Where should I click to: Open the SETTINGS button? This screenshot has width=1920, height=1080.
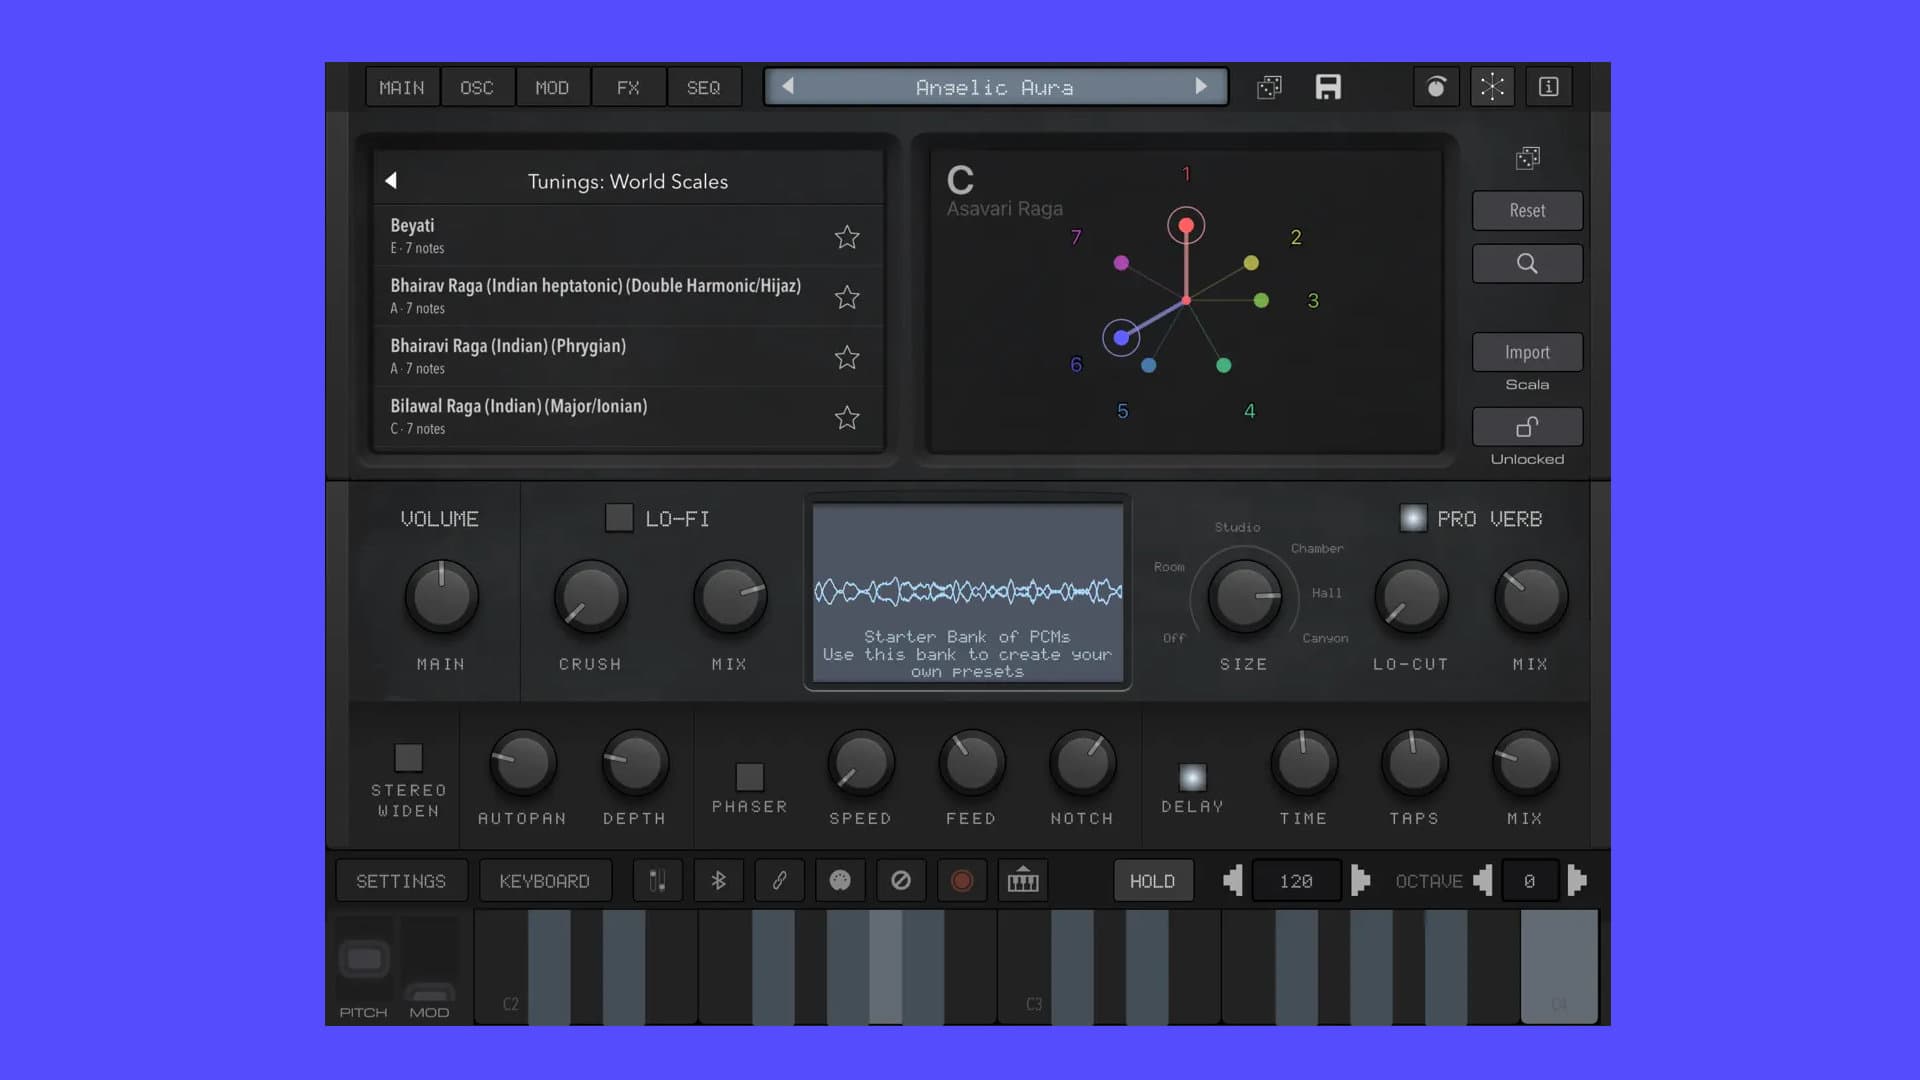click(401, 881)
